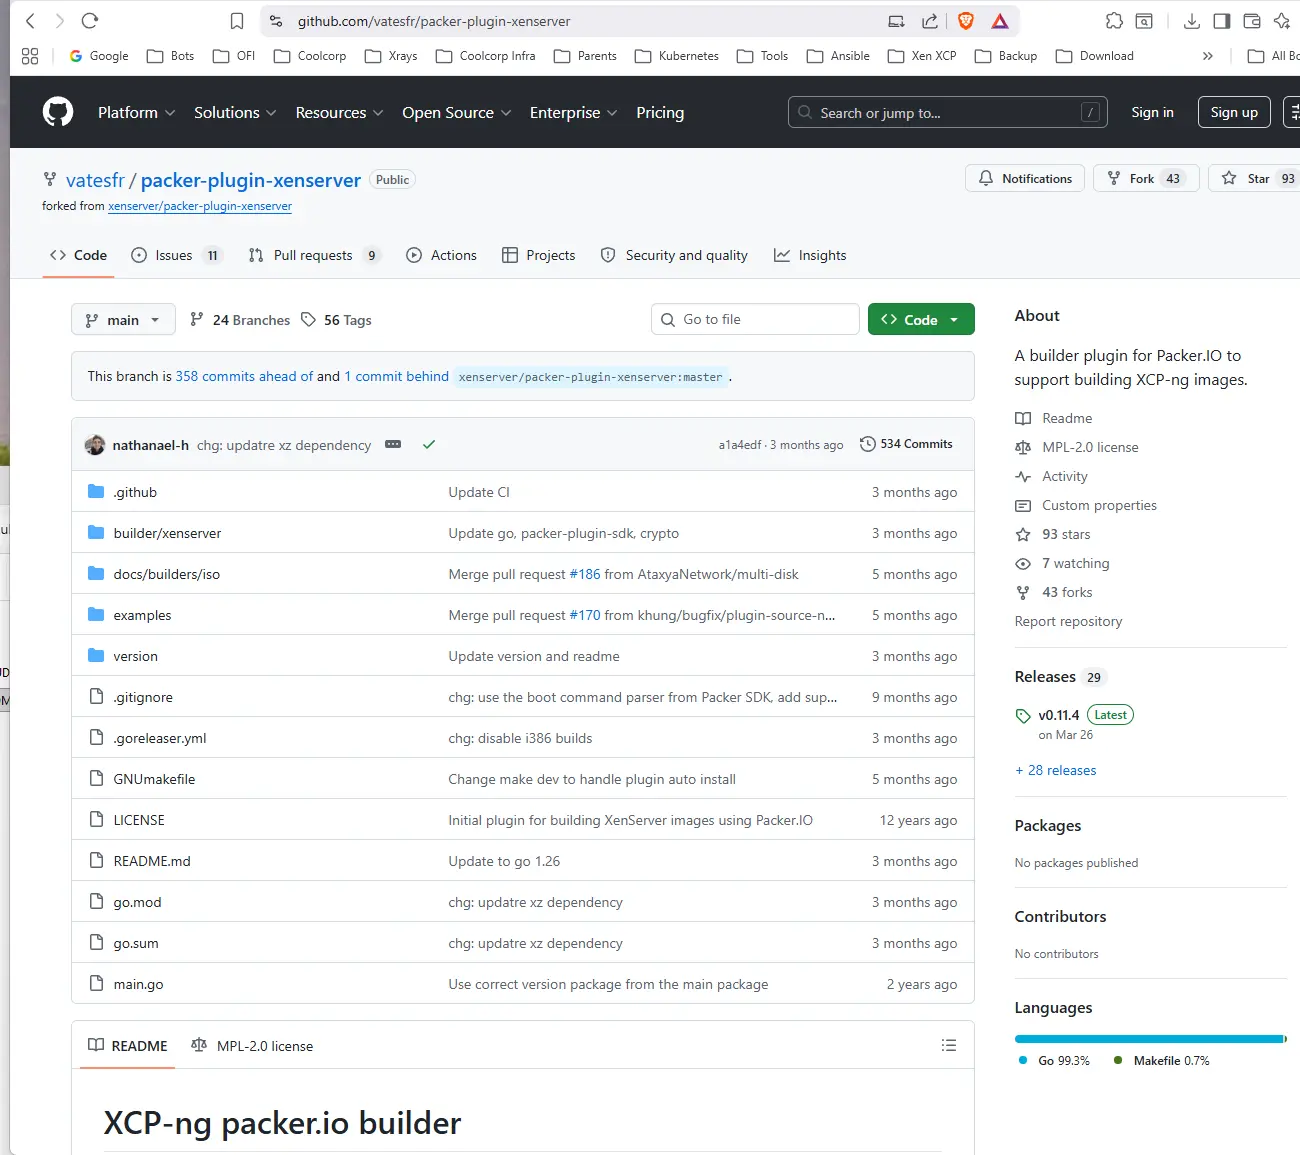Click the Notifications button
Image resolution: width=1300 pixels, height=1155 pixels.
[1025, 178]
